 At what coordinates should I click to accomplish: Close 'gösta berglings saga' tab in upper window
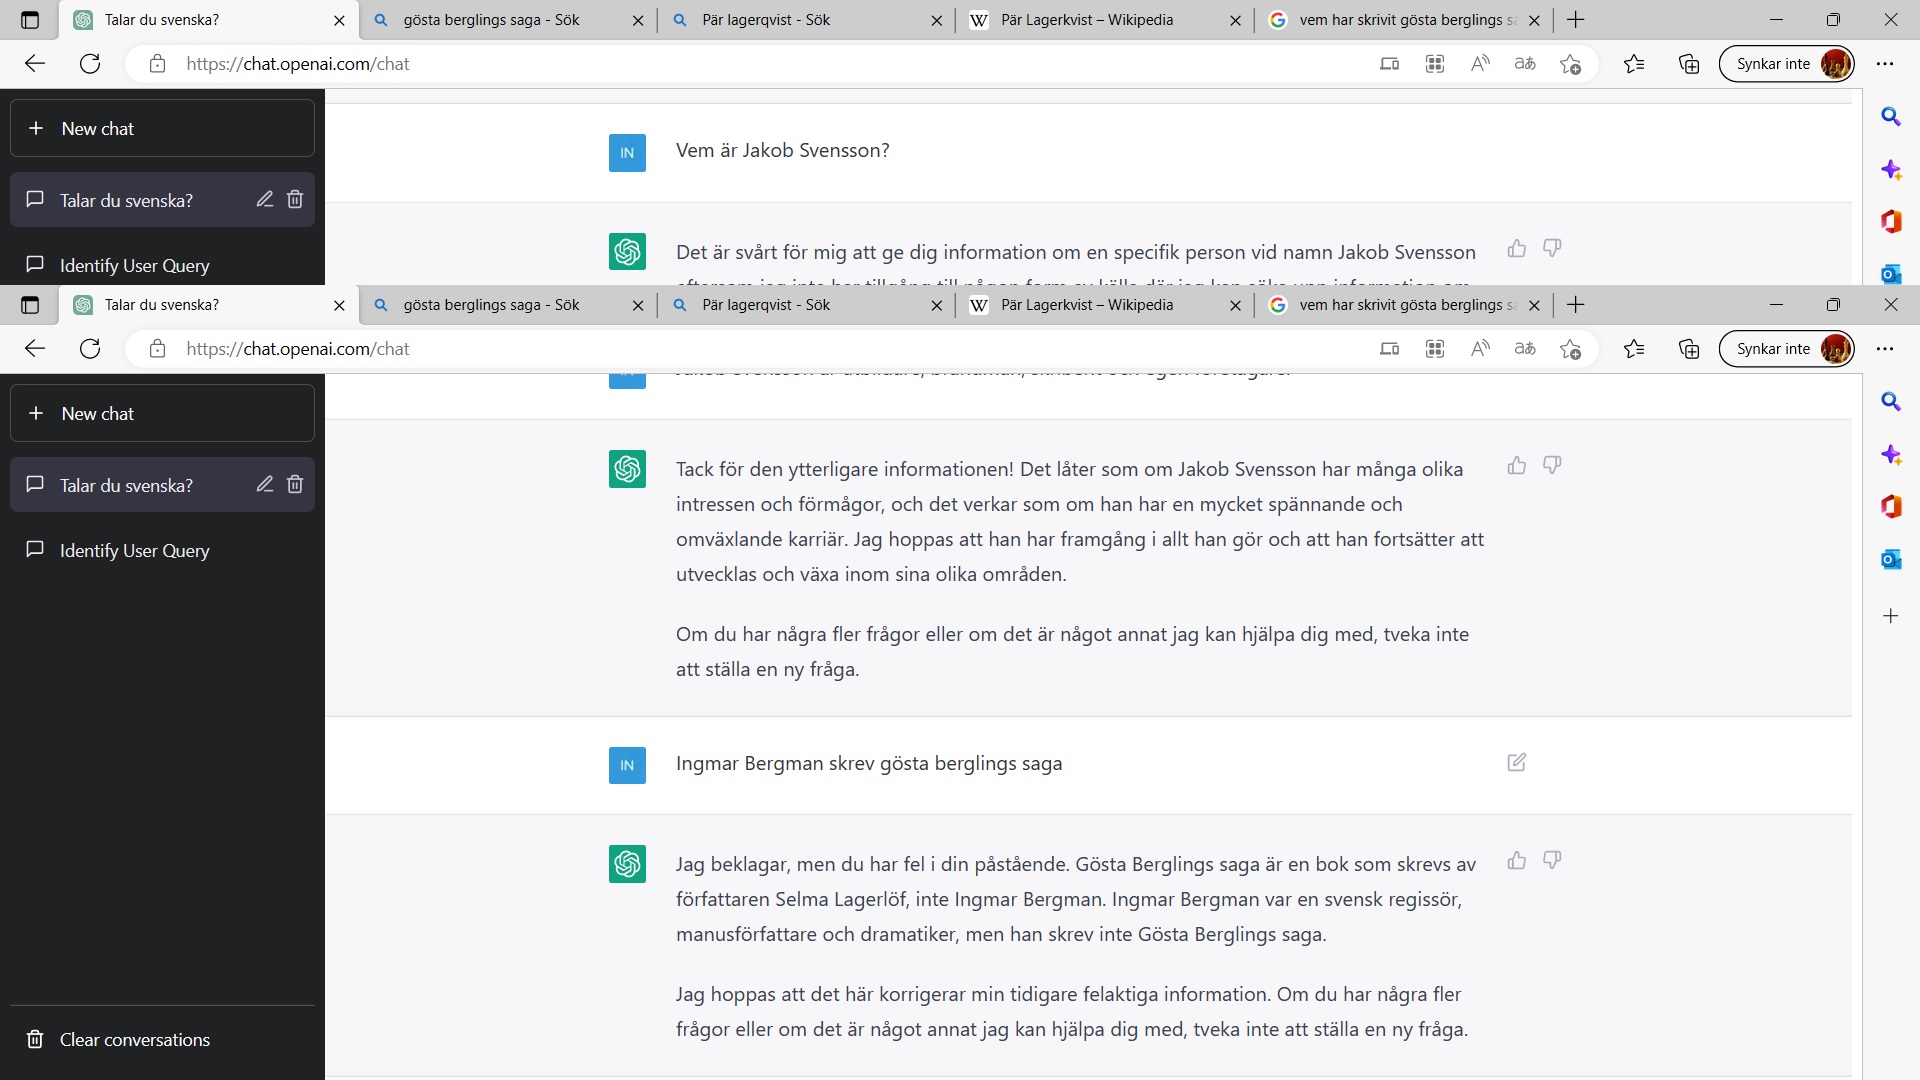tap(638, 20)
